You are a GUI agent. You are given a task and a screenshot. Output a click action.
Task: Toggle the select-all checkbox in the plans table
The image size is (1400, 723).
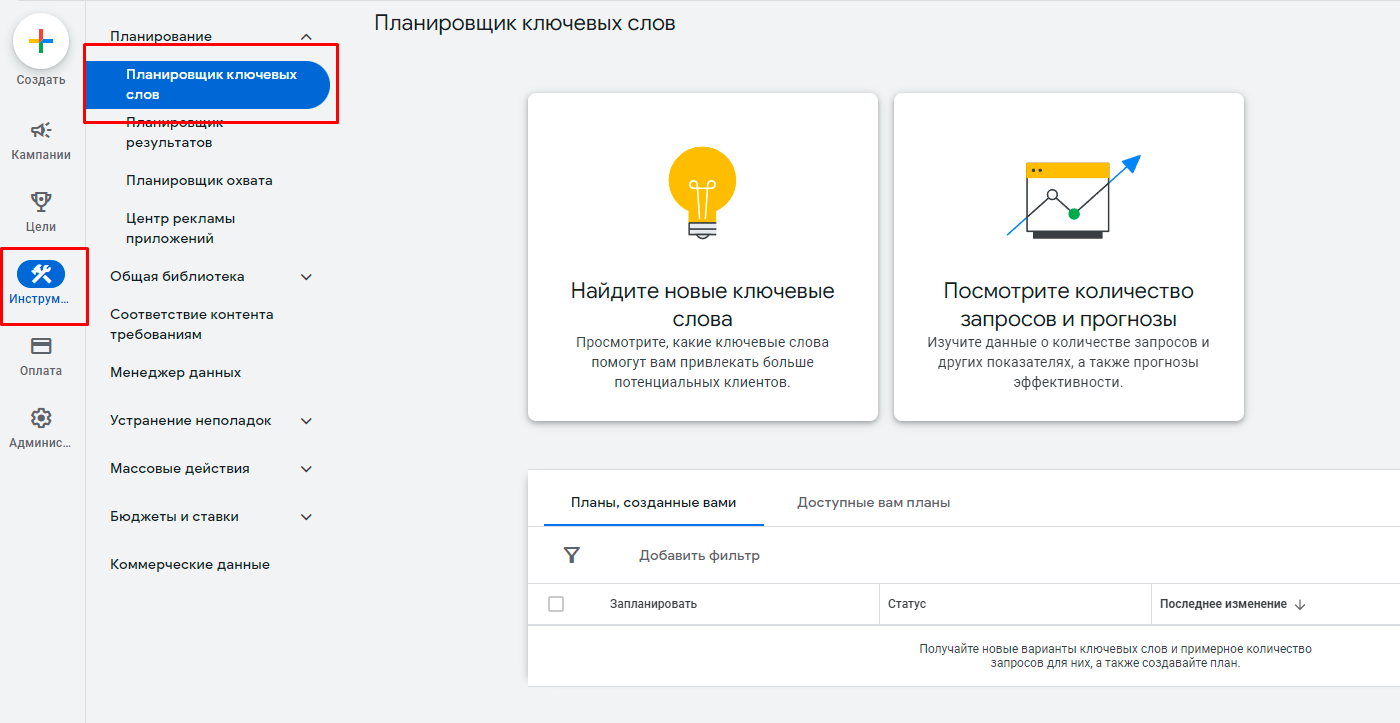click(x=557, y=603)
